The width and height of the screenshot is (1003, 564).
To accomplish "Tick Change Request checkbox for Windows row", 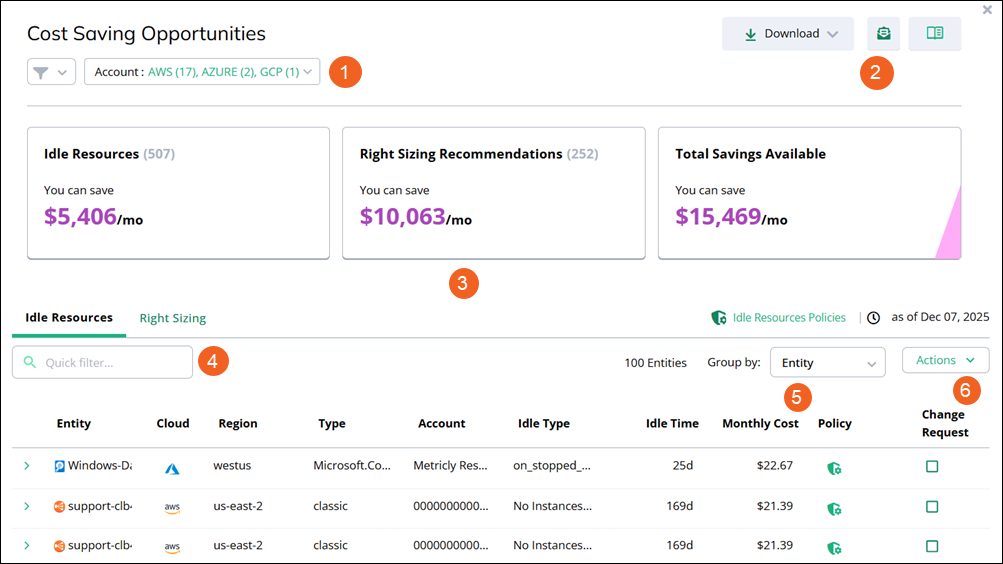I will coord(932,467).
